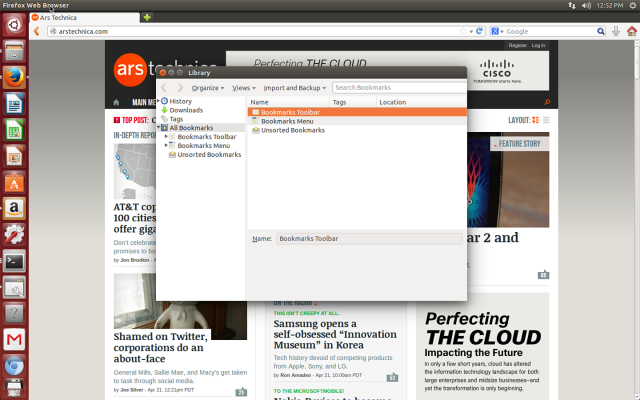This screenshot has height=400, width=640.
Task: Click Log in link on Ars page
Action: (x=538, y=45)
